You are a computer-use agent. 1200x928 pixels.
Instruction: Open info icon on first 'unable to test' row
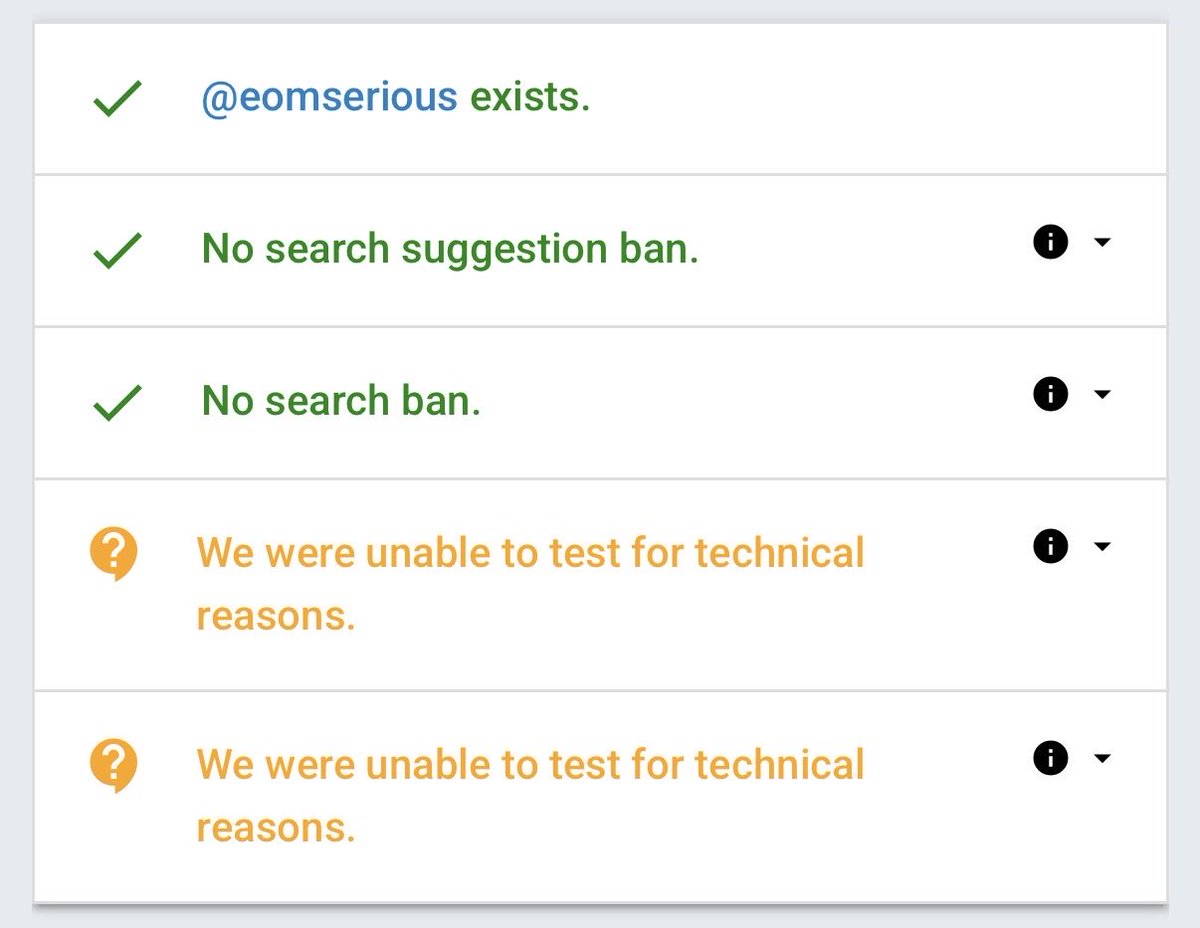[1050, 546]
